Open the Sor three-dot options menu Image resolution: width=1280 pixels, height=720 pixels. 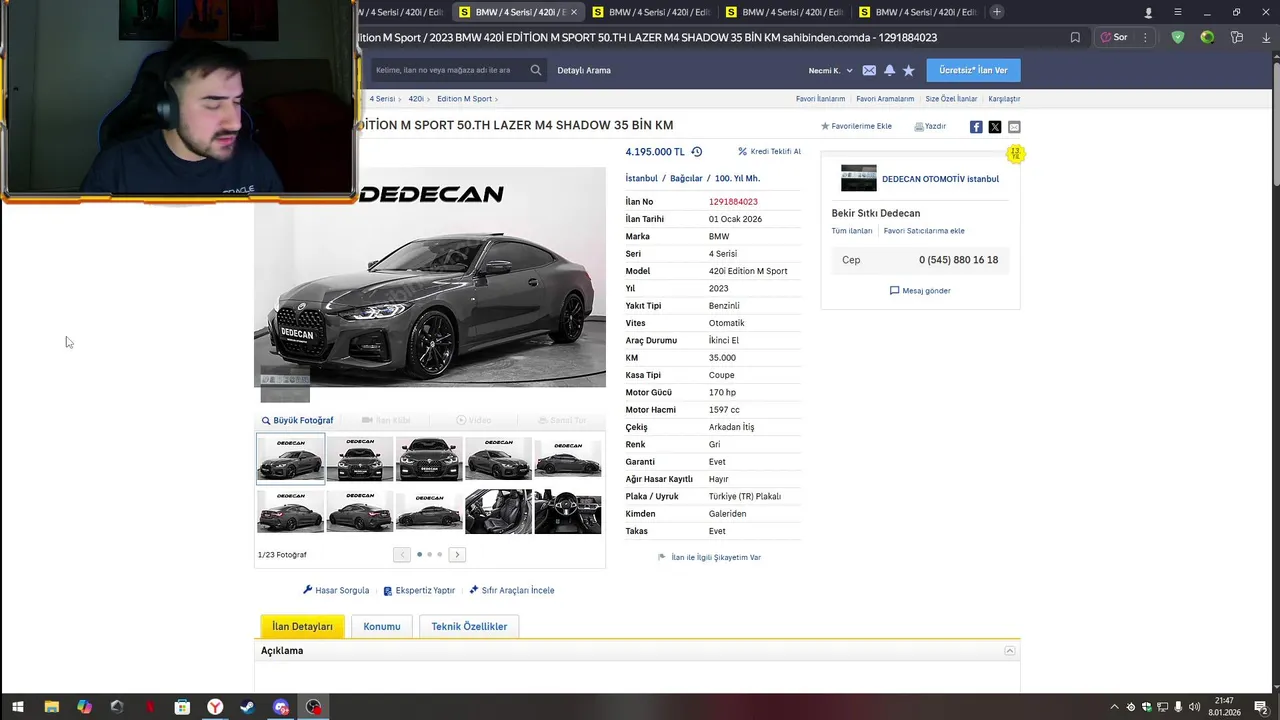point(1145,37)
